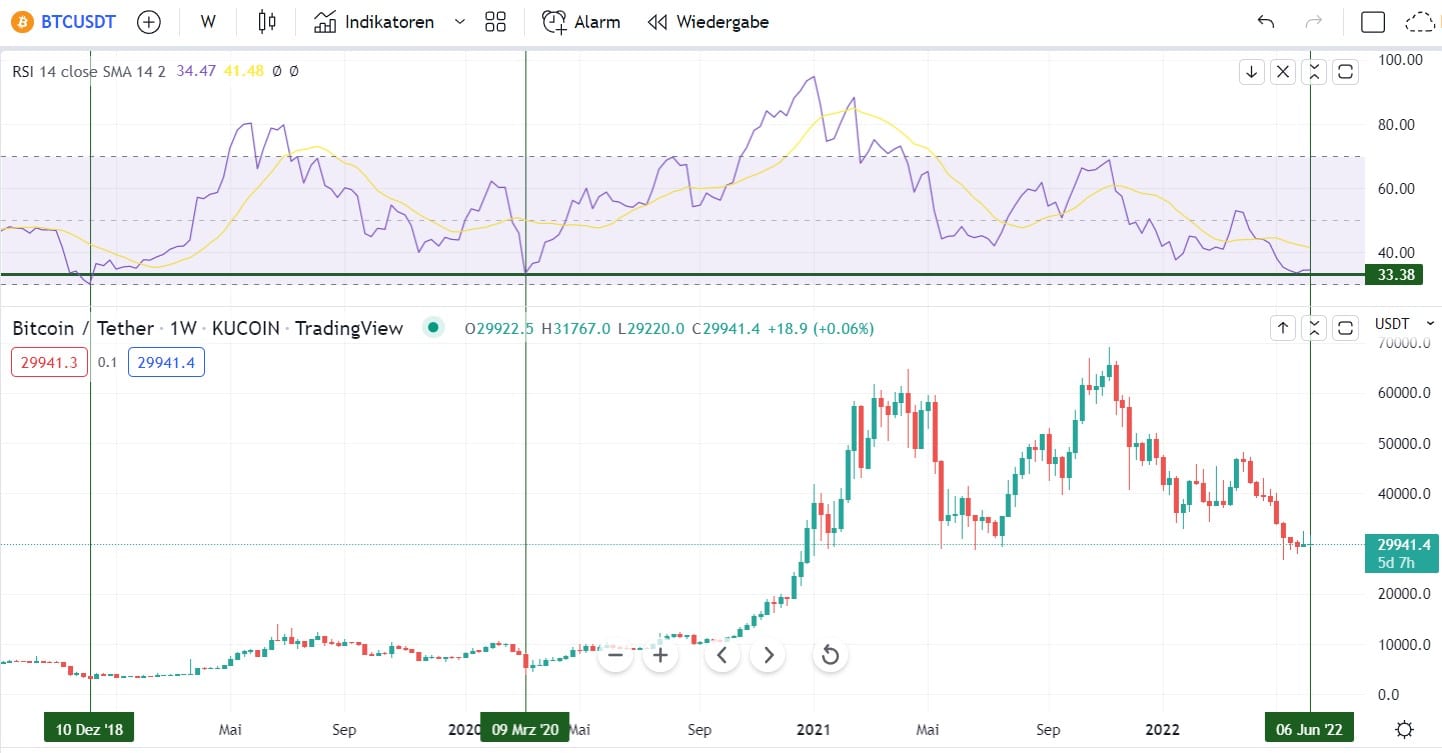Open the Indikatoren indicators dialog
Screen dimensions: 1442x753
click(375, 22)
